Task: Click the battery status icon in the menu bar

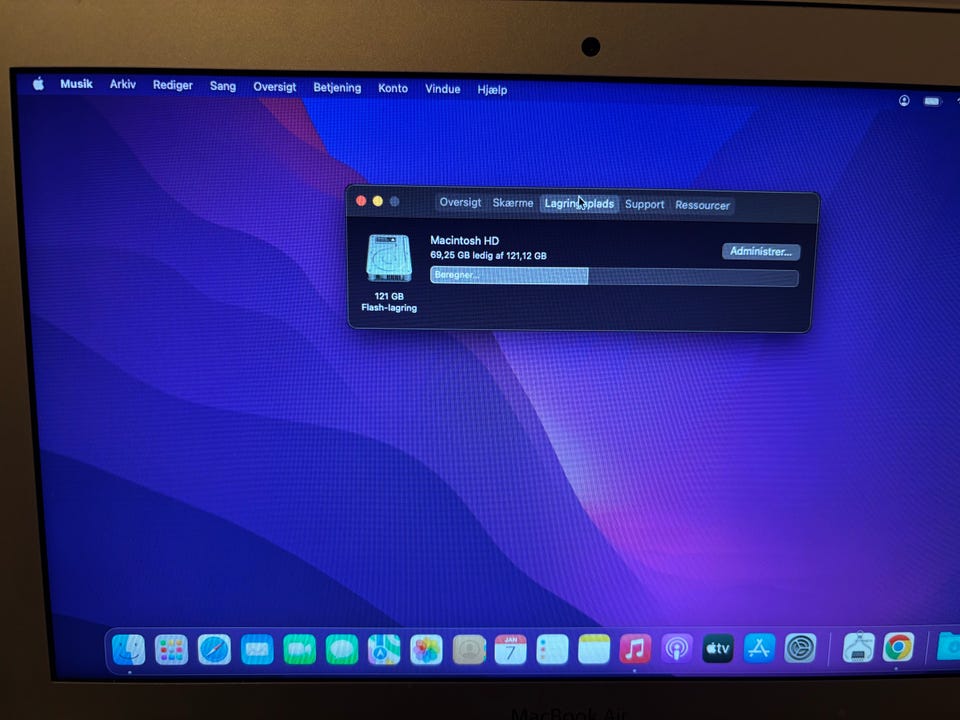Action: tap(932, 101)
